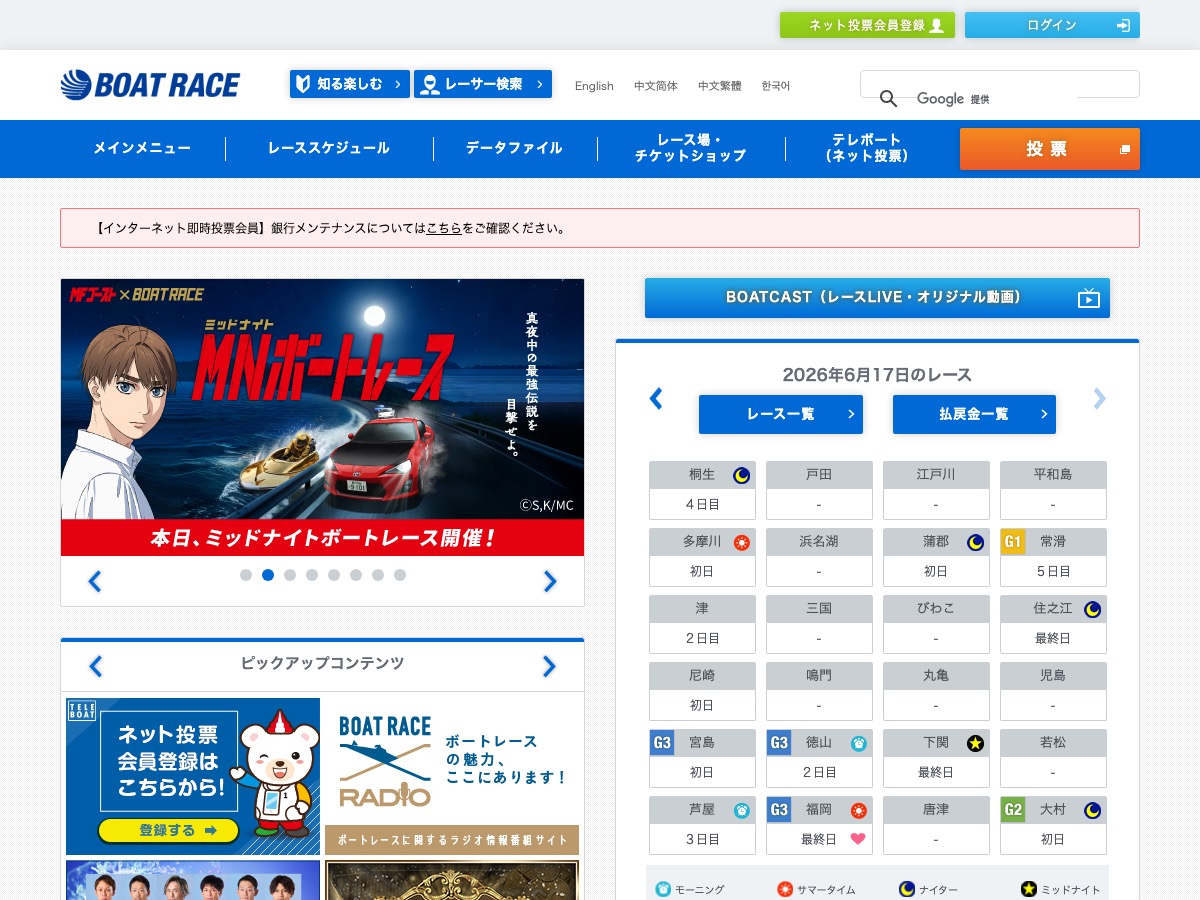
Task: Select the sixth carousel dot
Action: (x=356, y=575)
